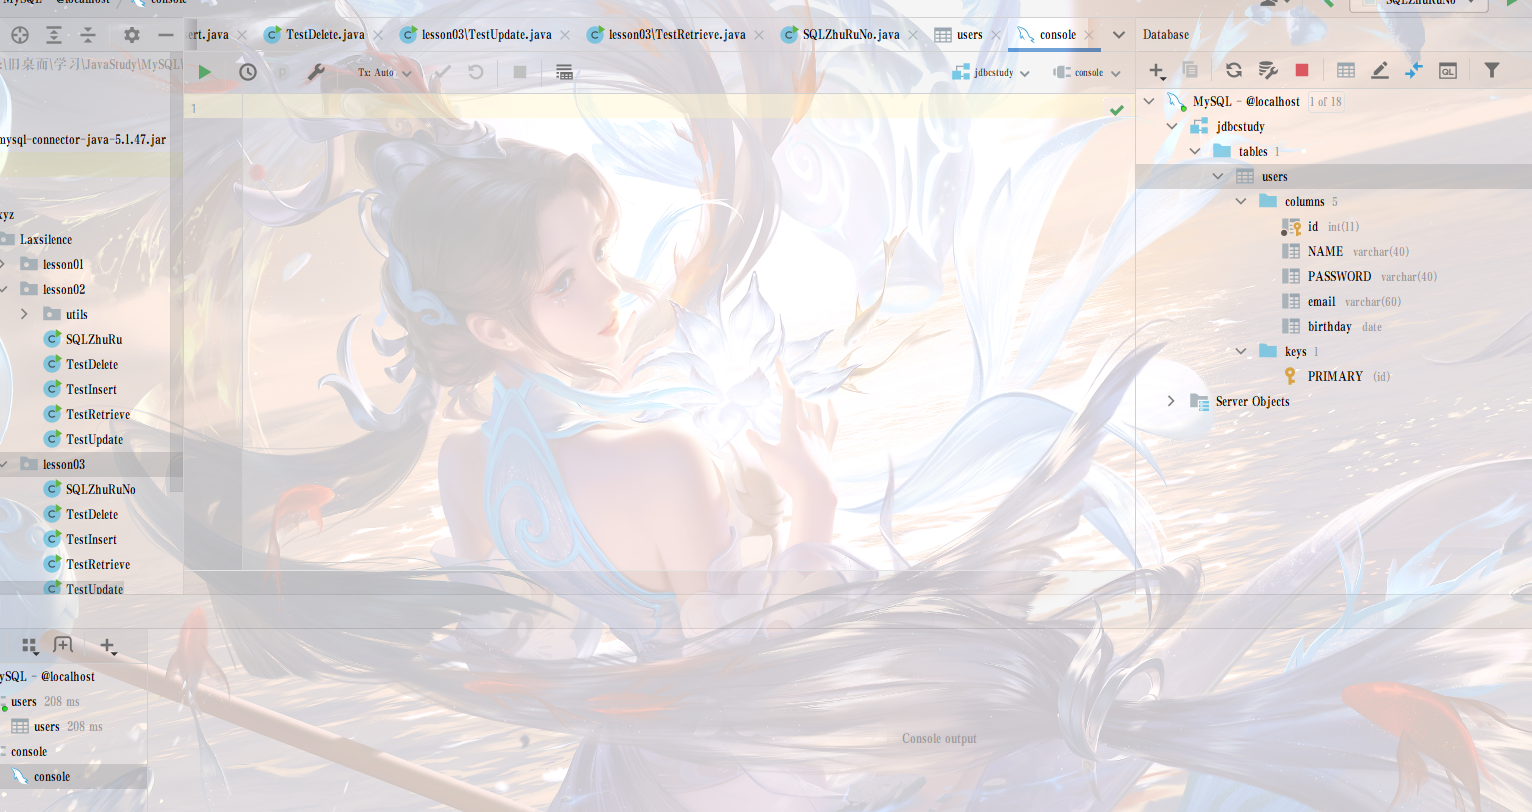Image resolution: width=1532 pixels, height=812 pixels.
Task: Switch to SQLZhuRuNo.java tab
Action: coord(850,35)
